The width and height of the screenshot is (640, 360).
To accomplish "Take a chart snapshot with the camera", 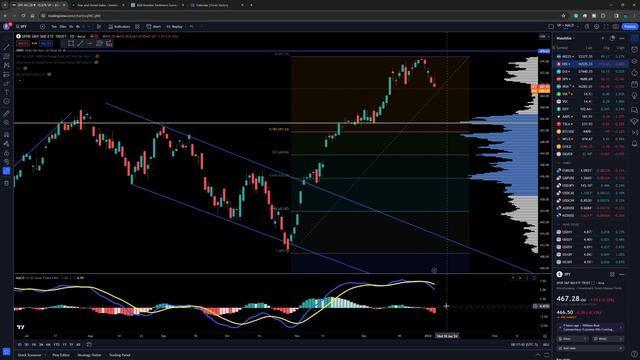I will coord(615,27).
